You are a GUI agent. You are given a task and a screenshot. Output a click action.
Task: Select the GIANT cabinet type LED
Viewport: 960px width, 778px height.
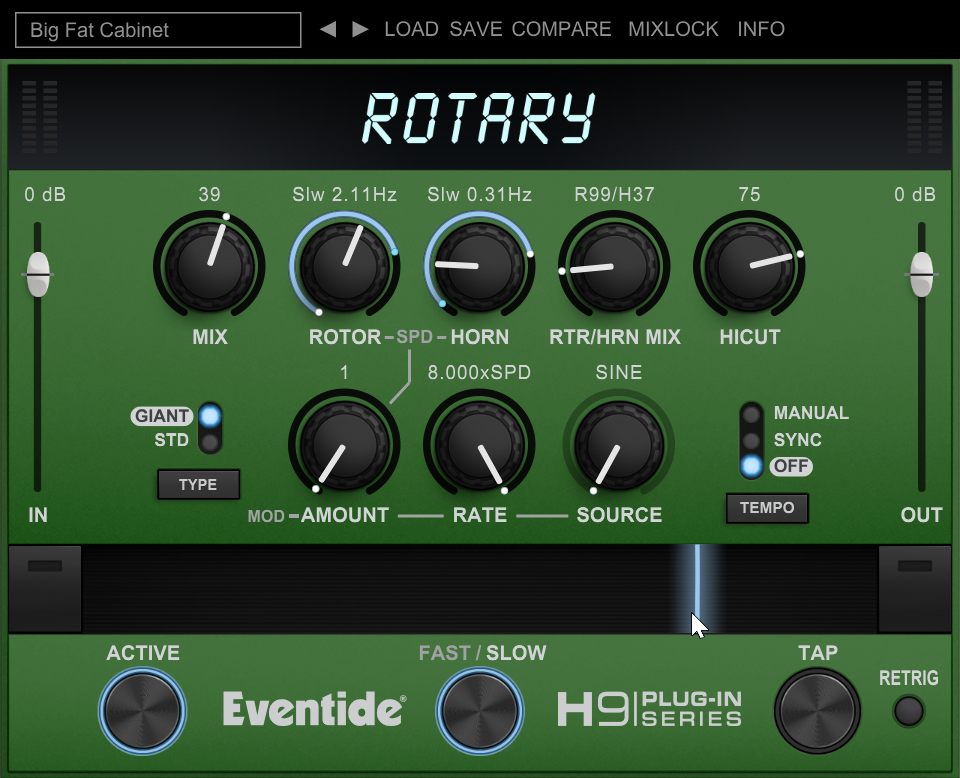[210, 416]
